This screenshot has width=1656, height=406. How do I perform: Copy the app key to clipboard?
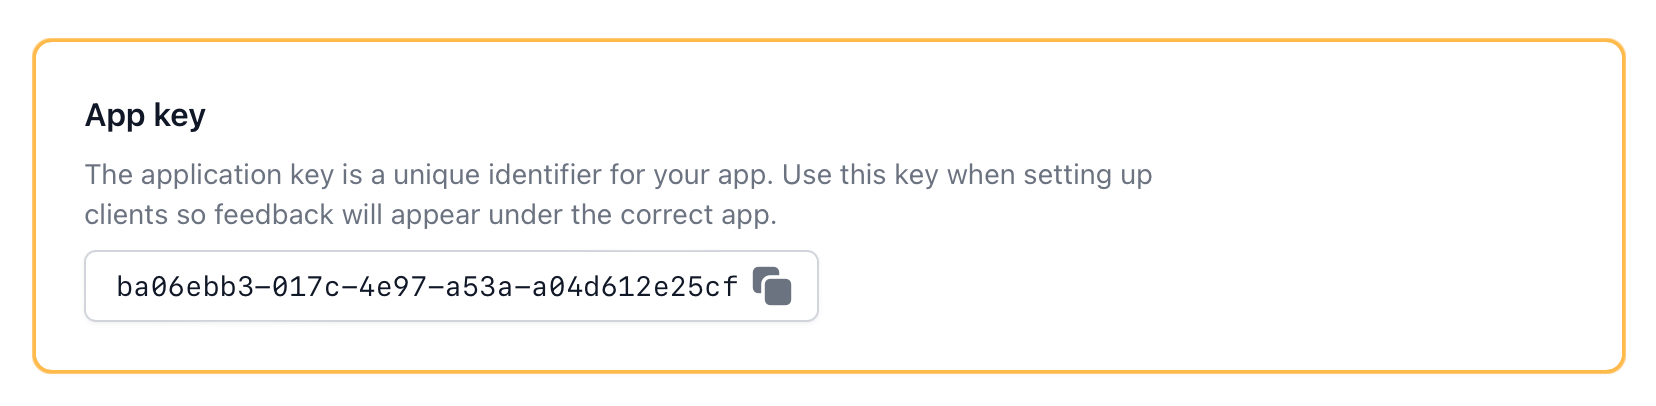pos(772,286)
